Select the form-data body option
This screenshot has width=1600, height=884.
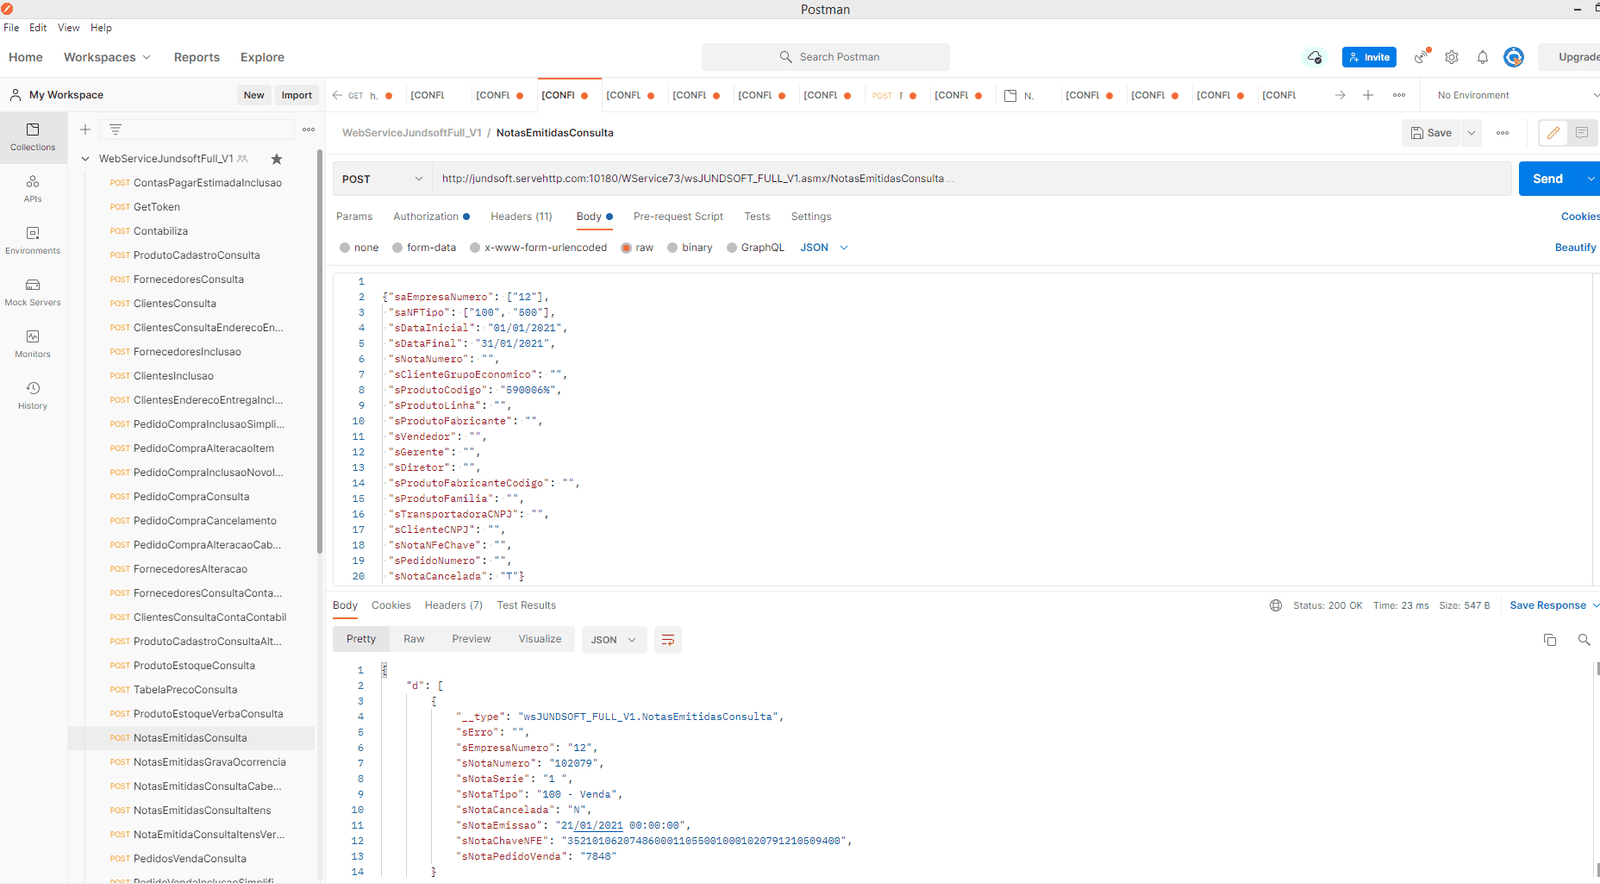398,248
